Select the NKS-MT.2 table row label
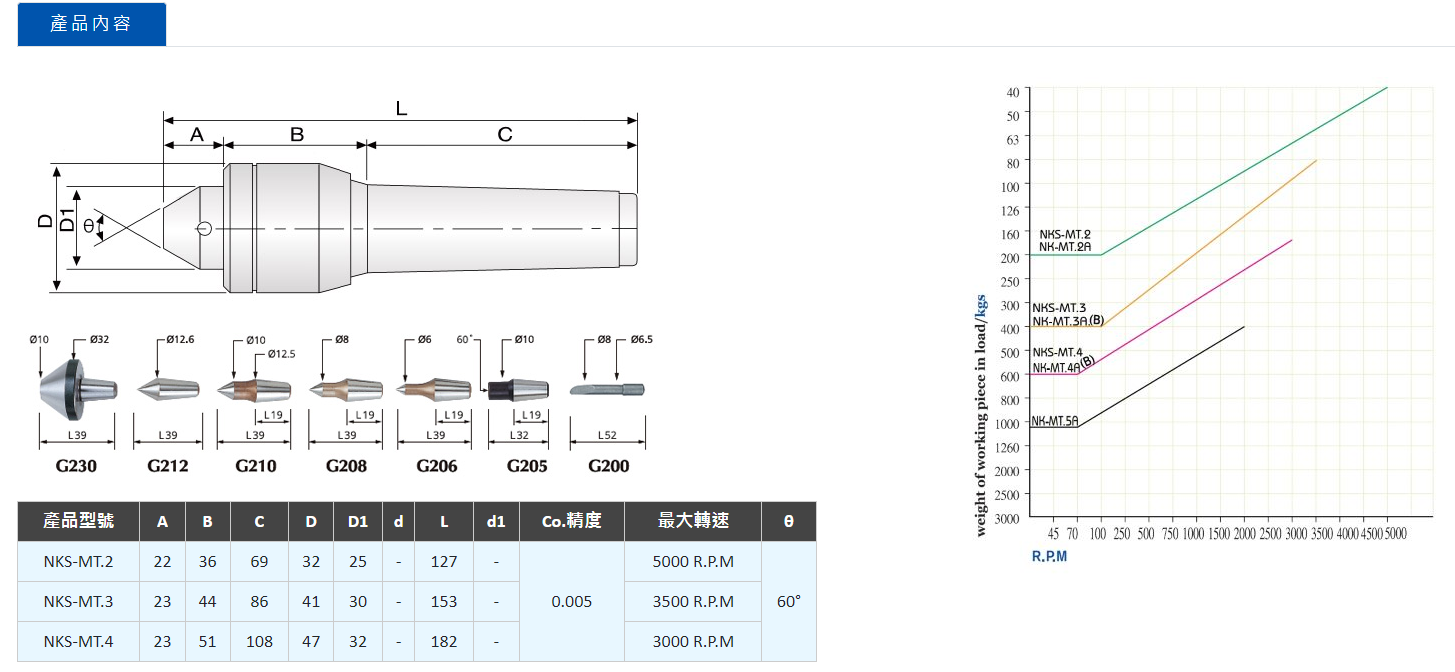 tap(78, 562)
